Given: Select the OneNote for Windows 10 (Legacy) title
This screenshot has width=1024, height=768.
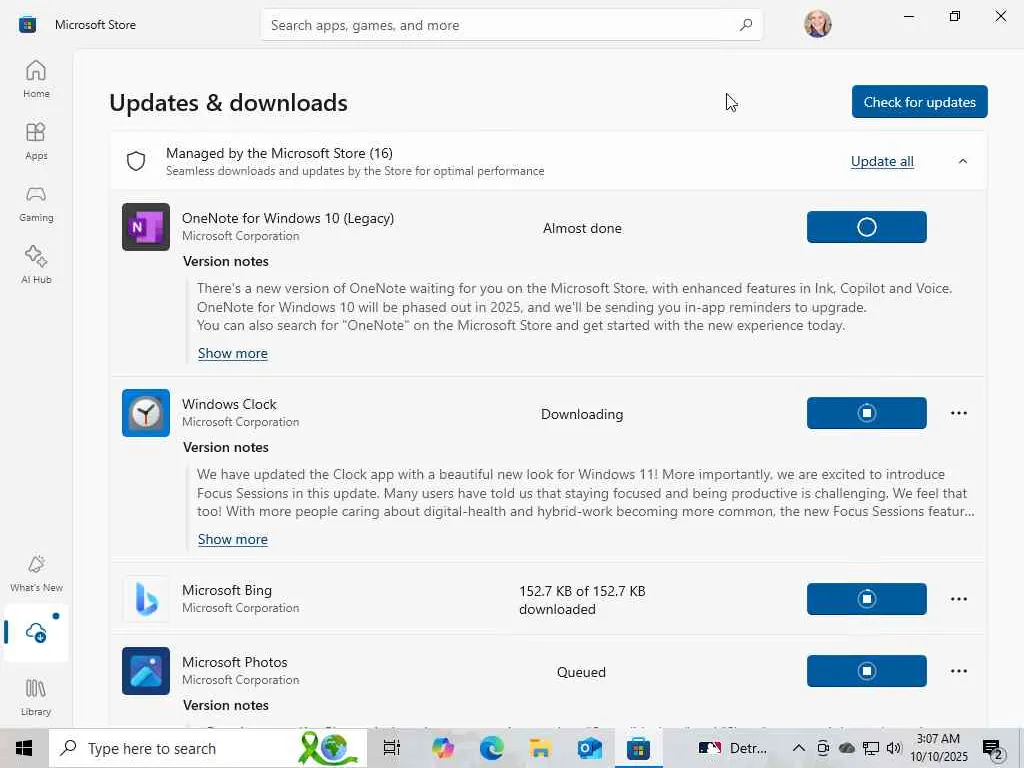Looking at the screenshot, I should (288, 218).
